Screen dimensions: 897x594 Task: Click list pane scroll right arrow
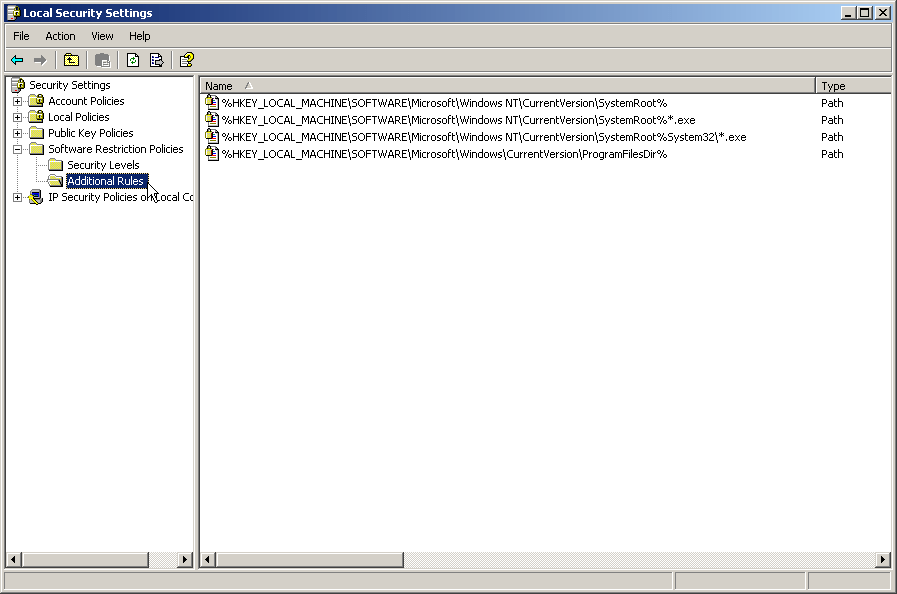[883, 560]
